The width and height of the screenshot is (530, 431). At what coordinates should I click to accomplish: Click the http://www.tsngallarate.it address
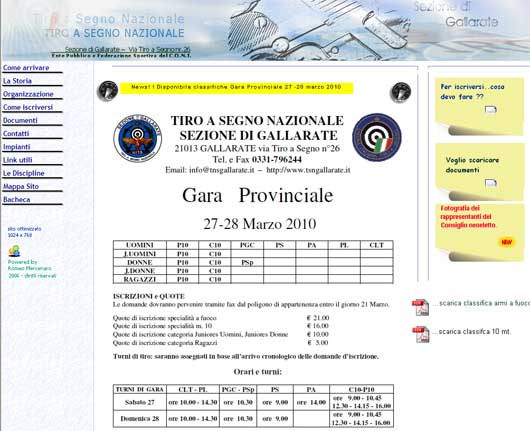tap(308, 170)
